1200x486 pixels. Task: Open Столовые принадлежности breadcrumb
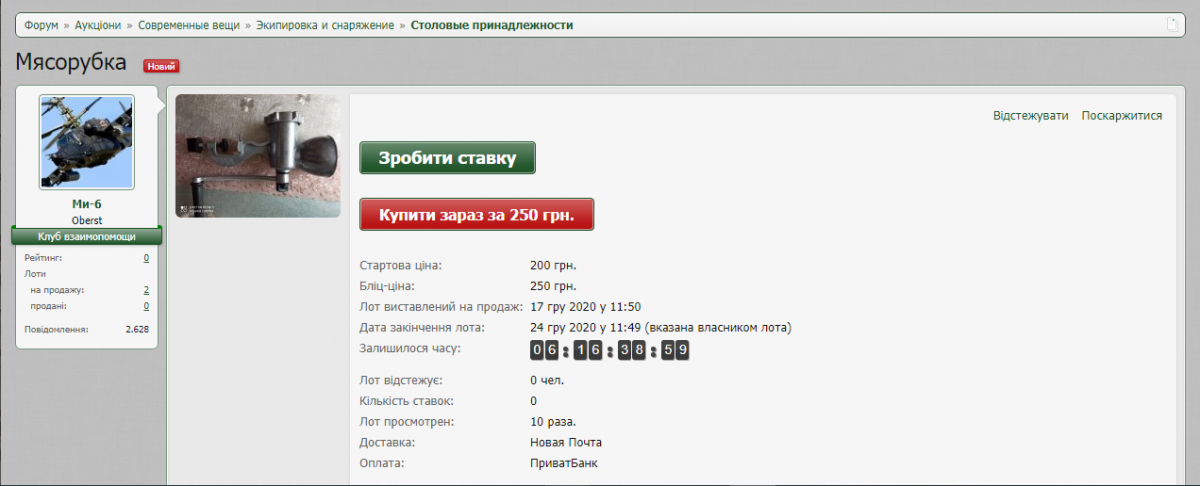492,25
